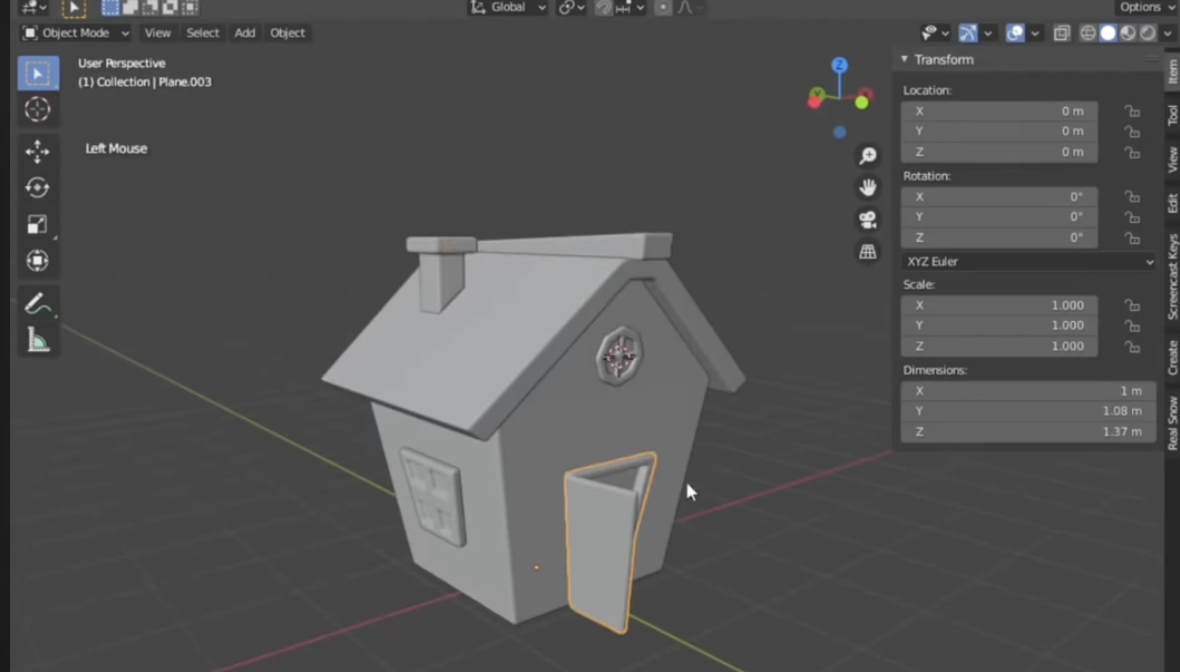The height and width of the screenshot is (672, 1180).
Task: Select the Measure ruler tool
Action: click(x=38, y=340)
